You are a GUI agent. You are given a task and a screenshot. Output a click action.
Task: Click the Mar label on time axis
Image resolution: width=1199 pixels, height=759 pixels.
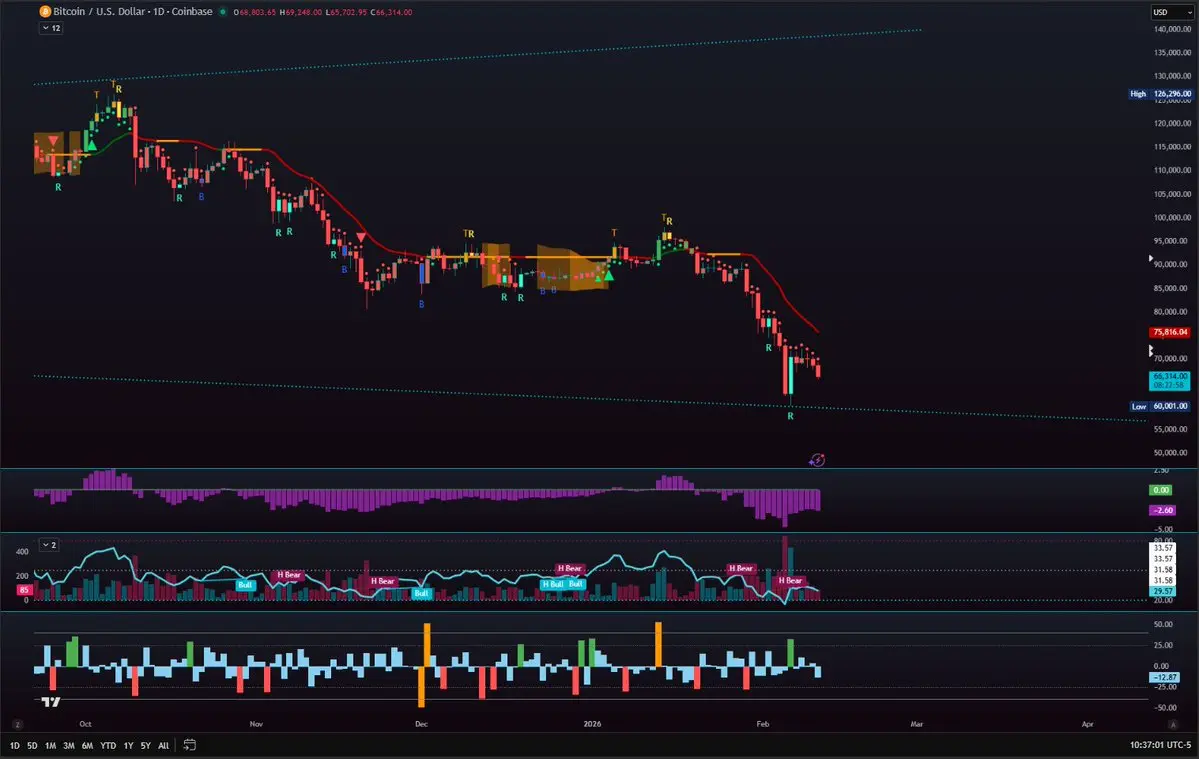tap(917, 724)
